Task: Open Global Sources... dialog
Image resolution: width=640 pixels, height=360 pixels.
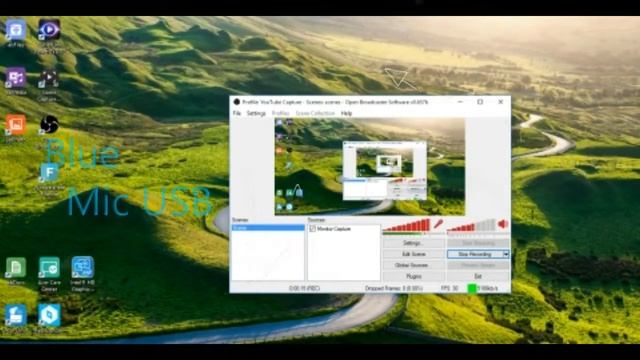Action: tap(413, 265)
